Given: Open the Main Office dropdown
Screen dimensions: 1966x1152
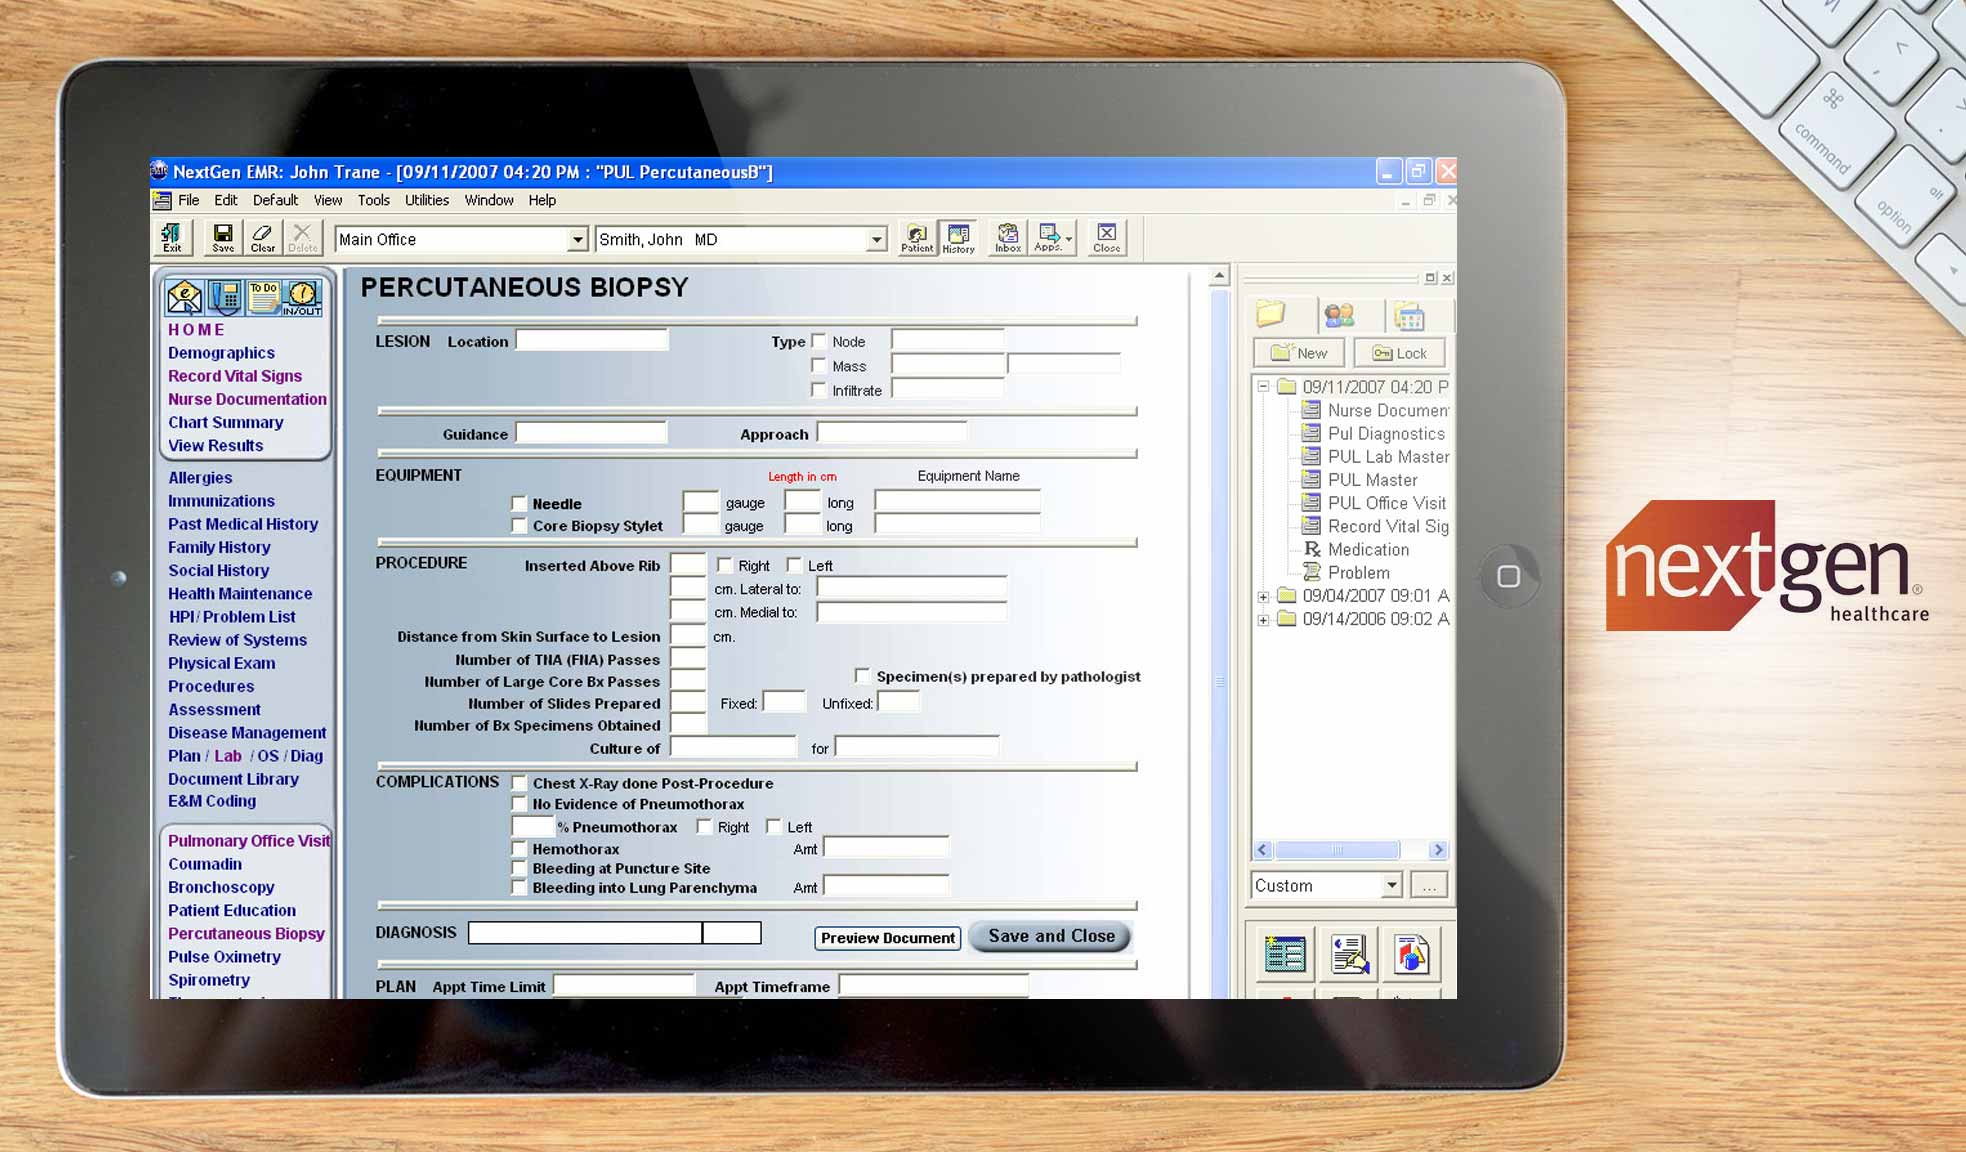Looking at the screenshot, I should click(578, 239).
